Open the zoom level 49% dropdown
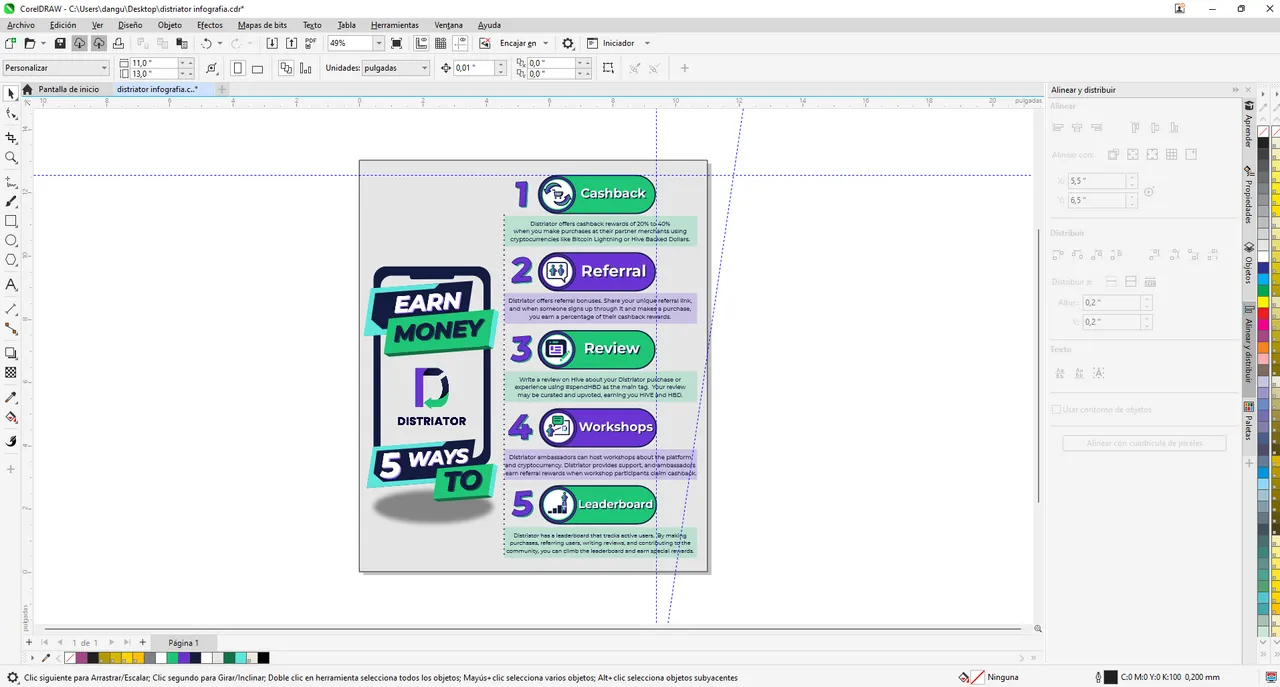 coord(379,43)
